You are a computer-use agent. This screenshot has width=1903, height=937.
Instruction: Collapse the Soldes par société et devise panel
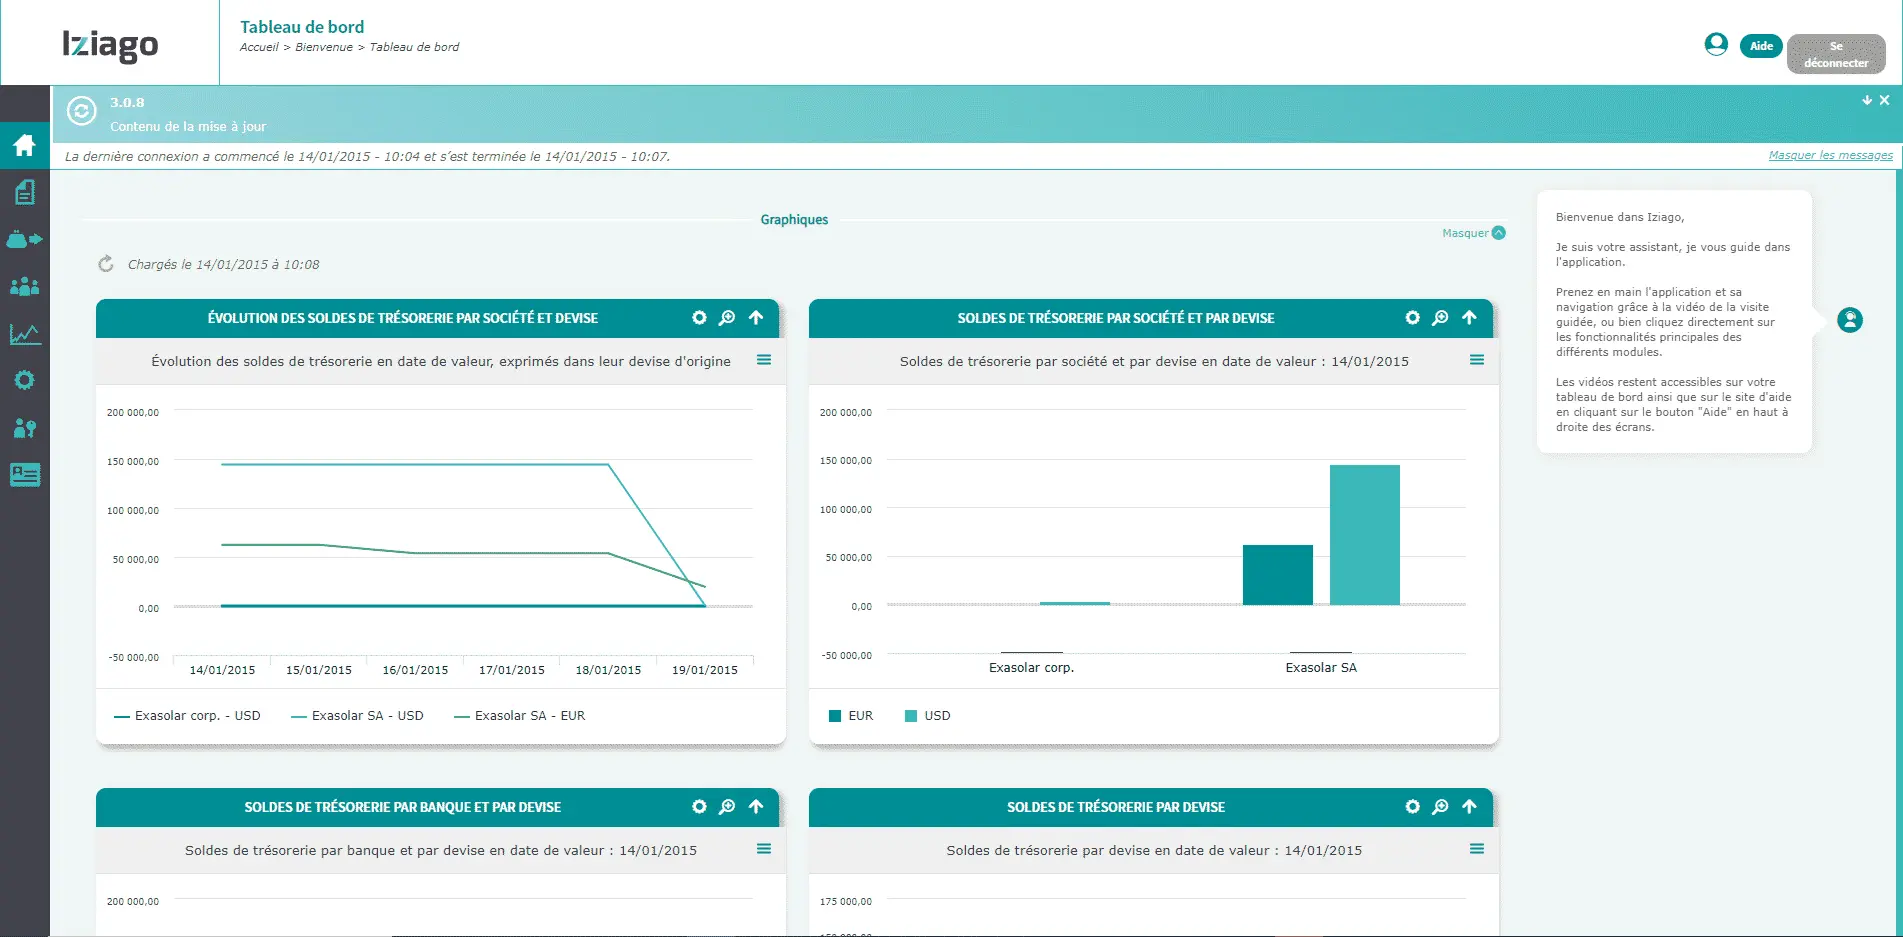[1469, 318]
